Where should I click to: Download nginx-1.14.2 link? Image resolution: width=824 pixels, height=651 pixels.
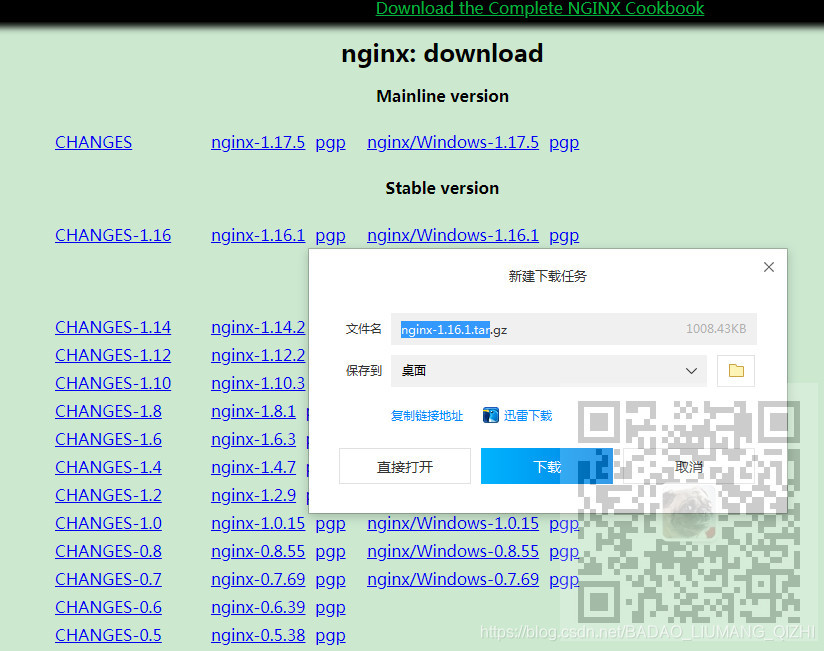click(x=258, y=327)
